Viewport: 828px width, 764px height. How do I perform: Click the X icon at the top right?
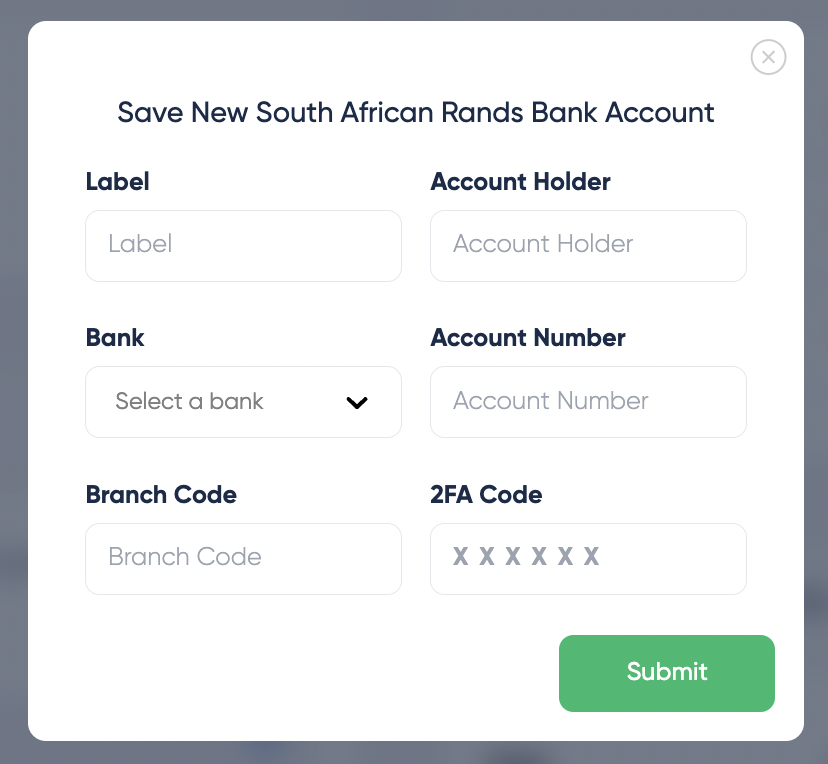tap(768, 57)
